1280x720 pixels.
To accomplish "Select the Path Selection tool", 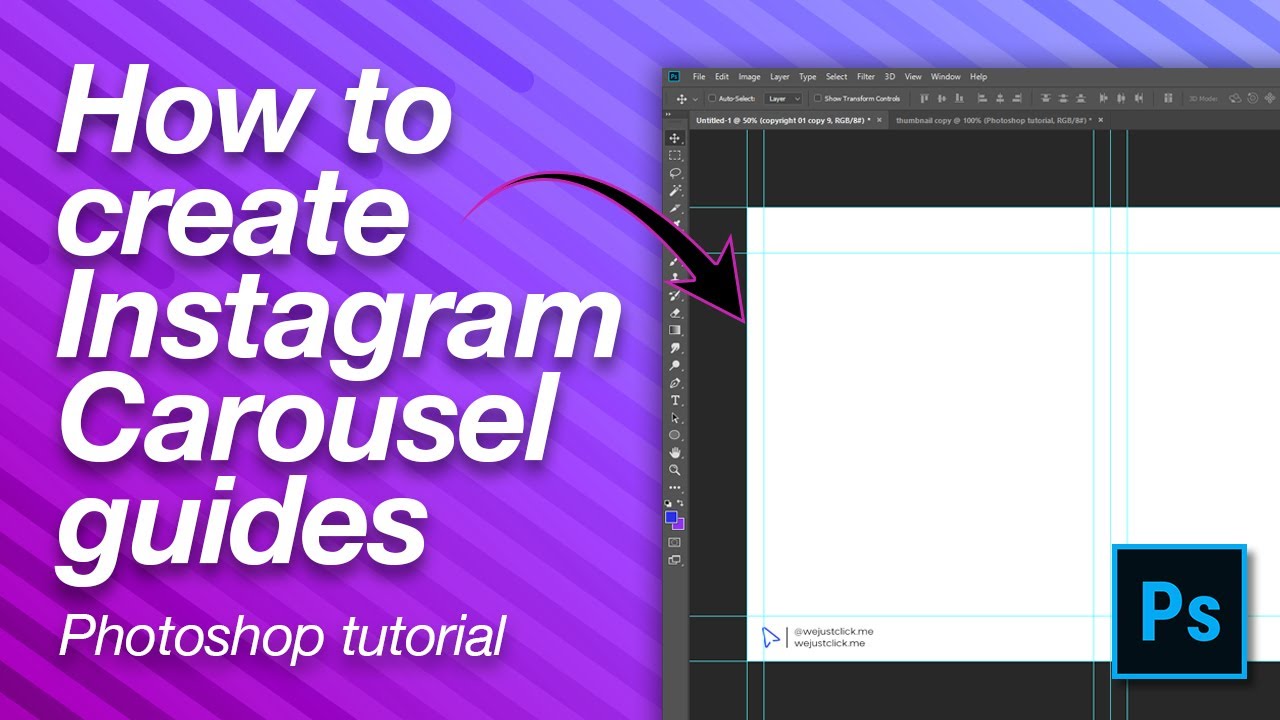I will pos(675,418).
